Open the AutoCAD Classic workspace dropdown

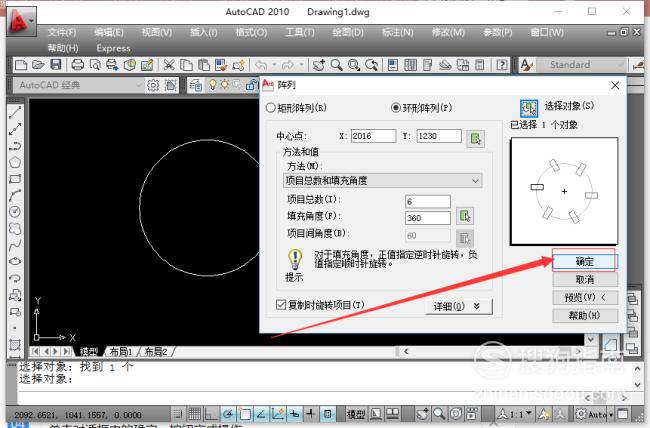pyautogui.click(x=78, y=85)
